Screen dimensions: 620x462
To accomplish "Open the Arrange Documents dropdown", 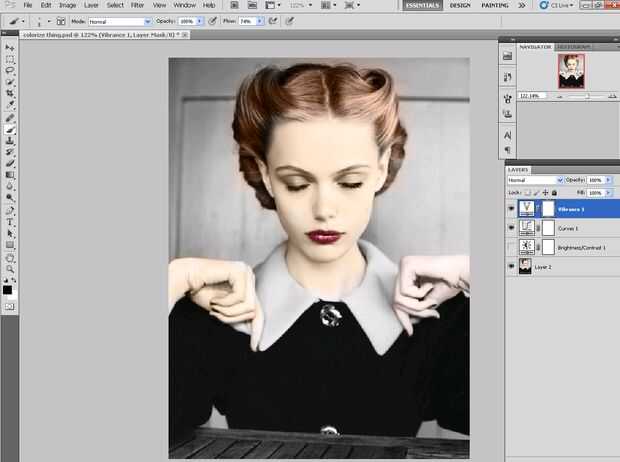I will click(329, 5).
